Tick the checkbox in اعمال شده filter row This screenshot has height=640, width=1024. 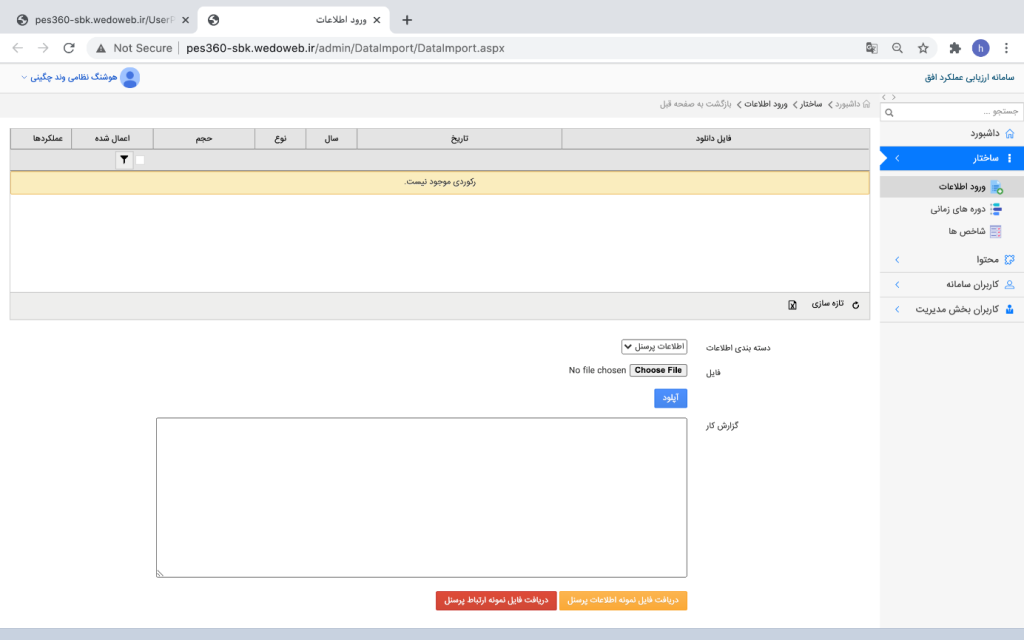(140, 160)
